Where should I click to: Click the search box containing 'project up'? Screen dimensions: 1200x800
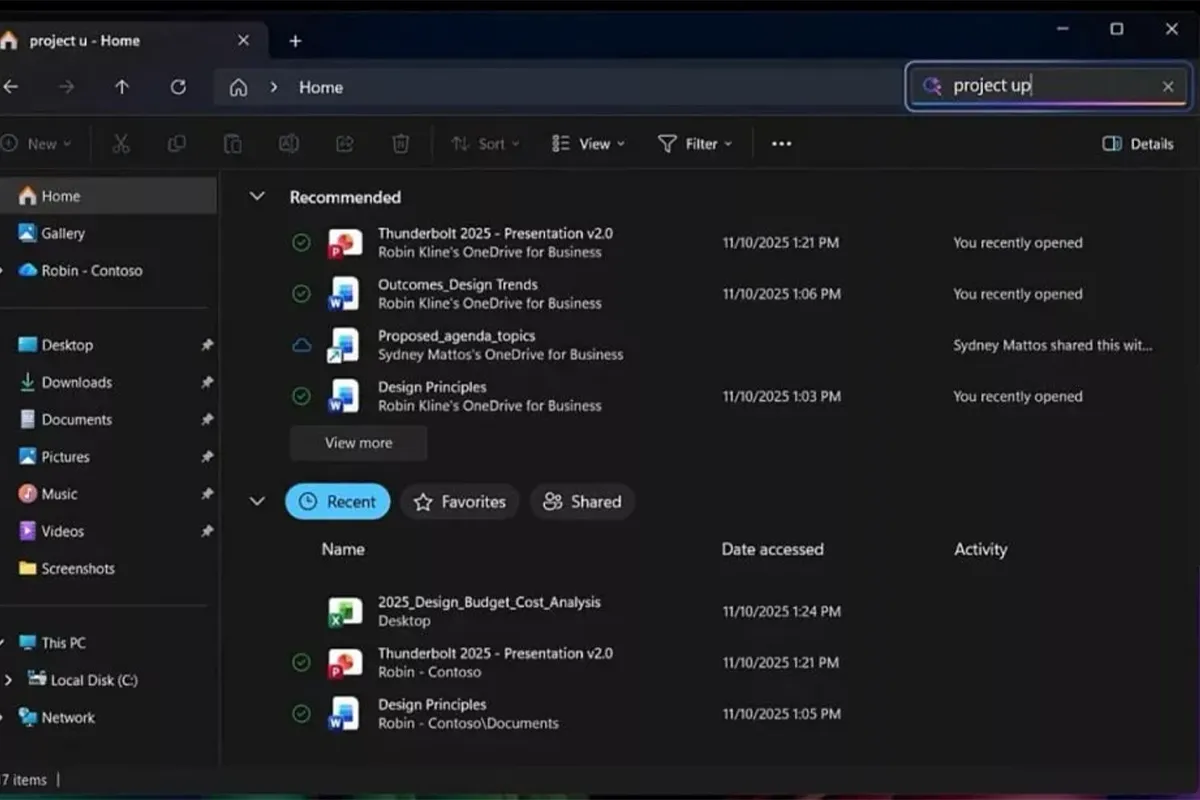click(x=1040, y=86)
